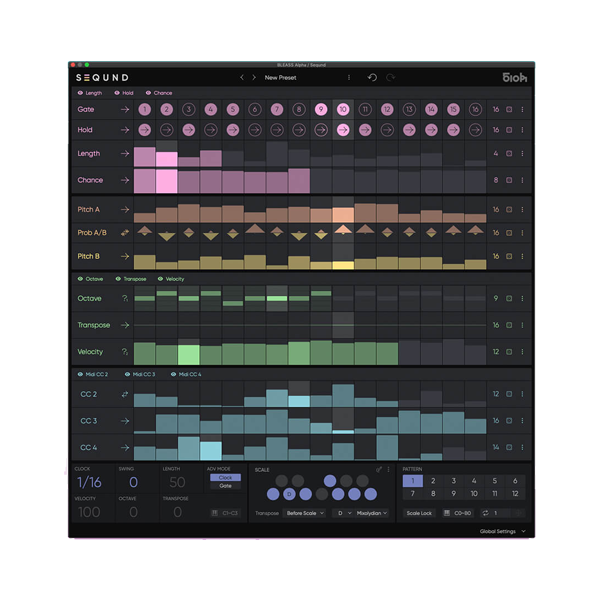Click the Bleass logo in top right

(x=514, y=77)
